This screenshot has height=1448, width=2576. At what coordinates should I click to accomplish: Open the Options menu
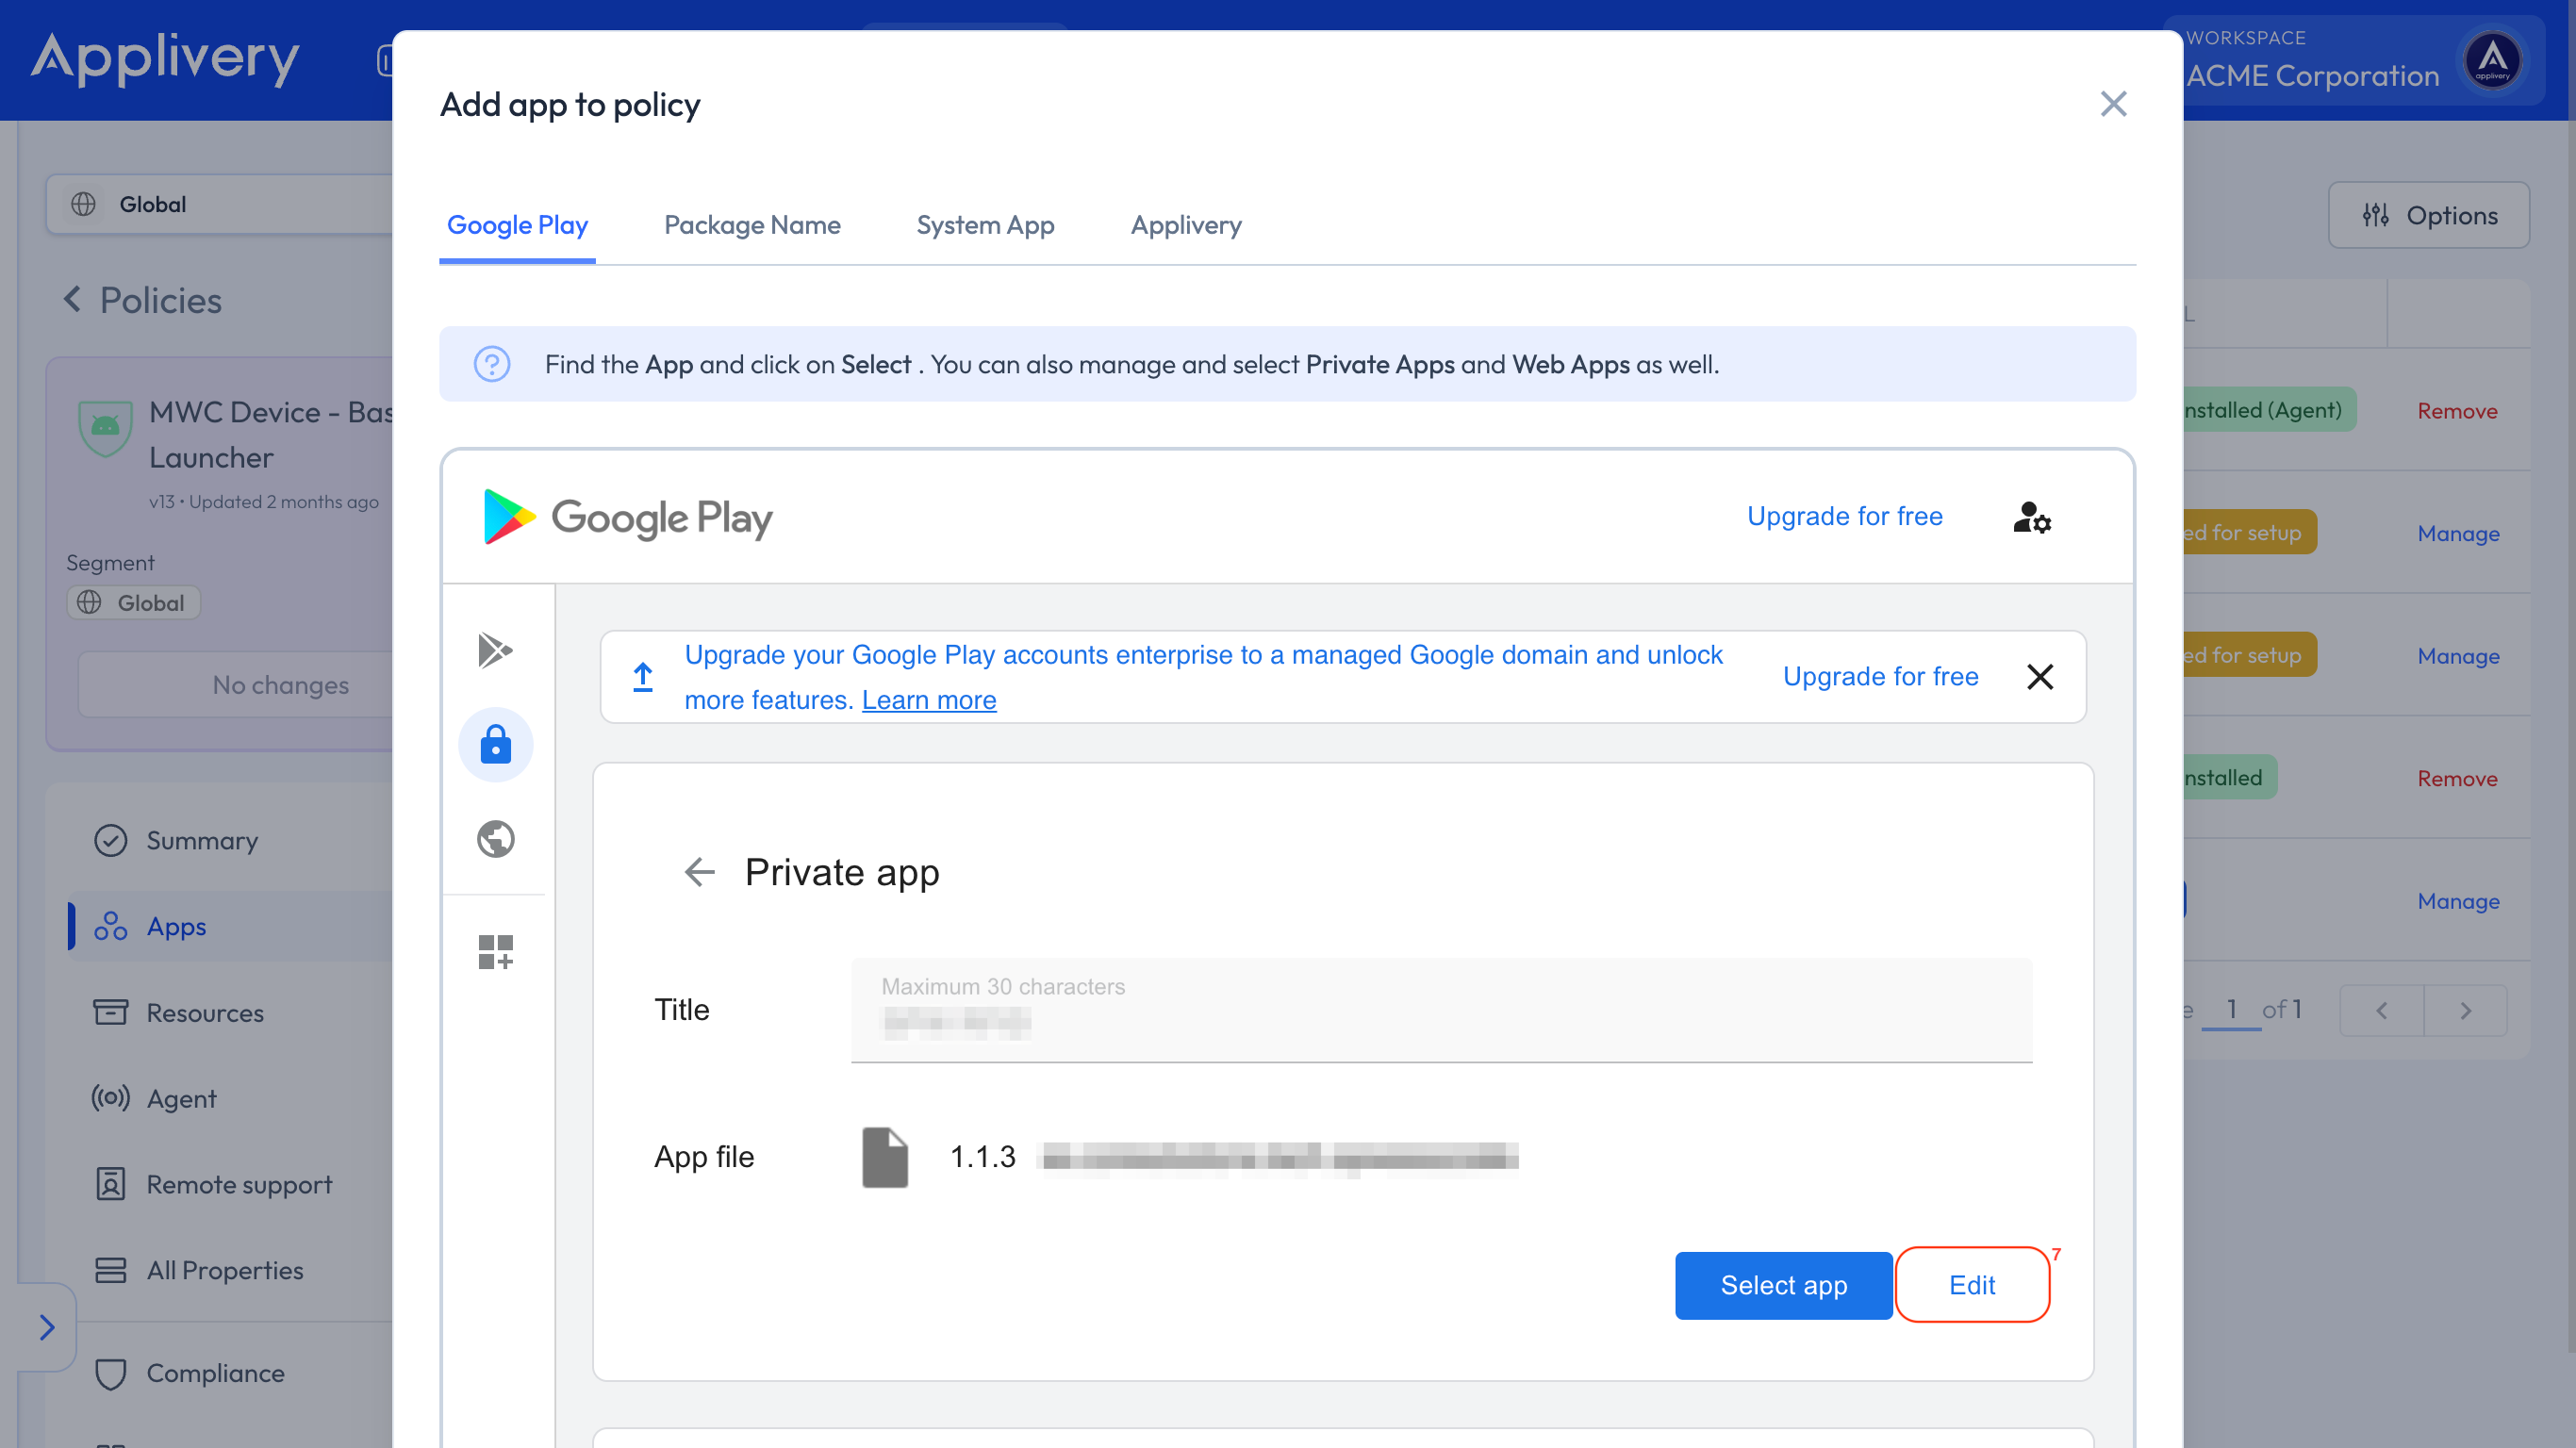pyautogui.click(x=2429, y=215)
